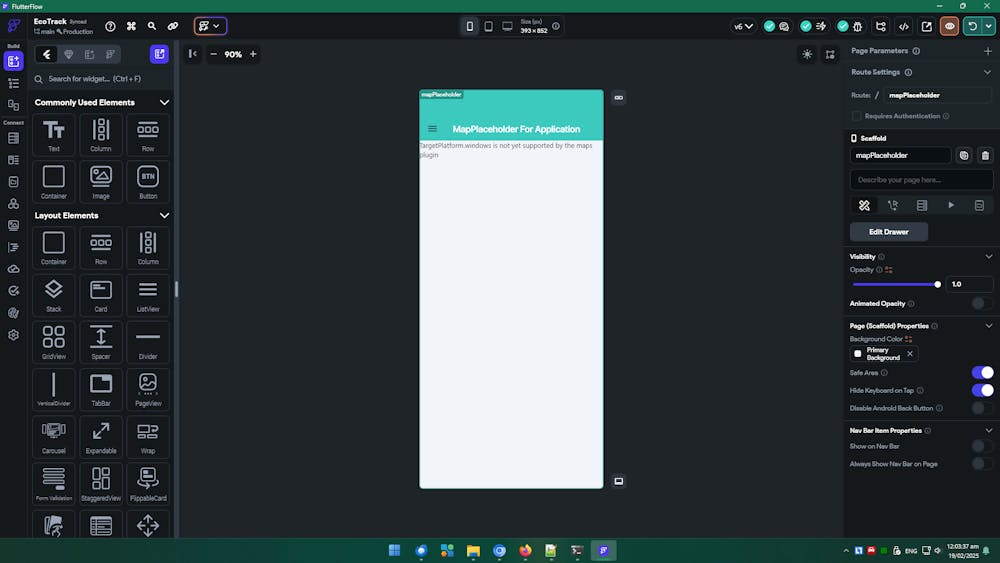The image size is (1000, 563).
Task: Add a page parameter with plus
Action: click(x=988, y=51)
